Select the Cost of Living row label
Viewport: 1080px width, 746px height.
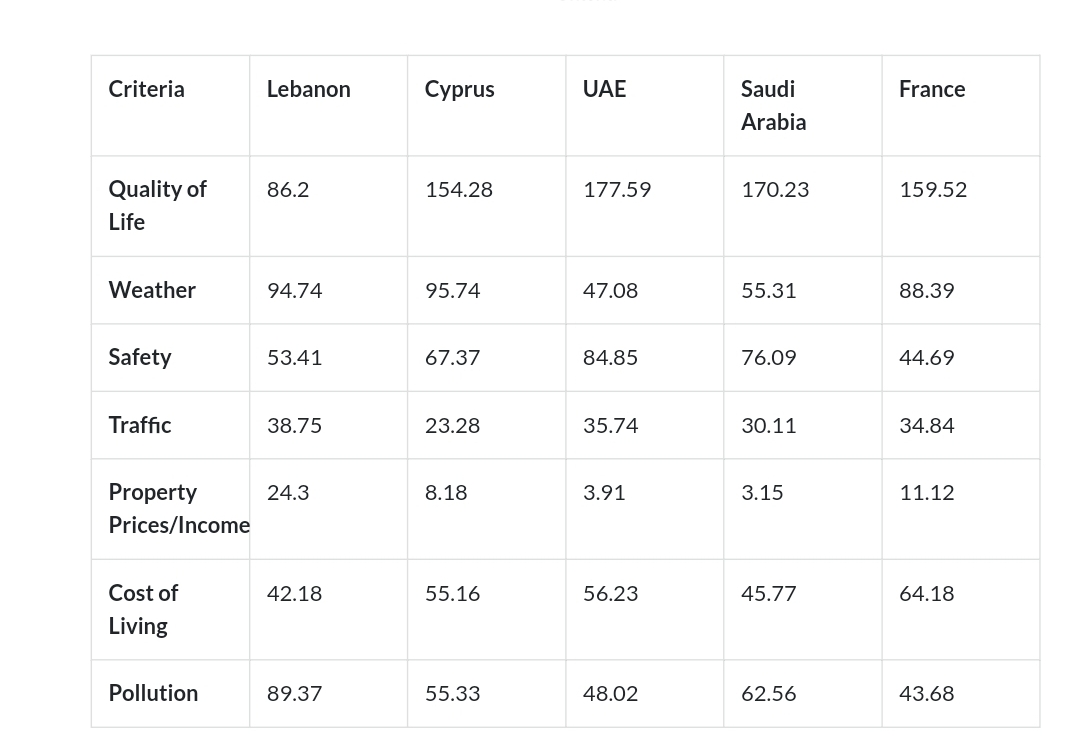tap(143, 610)
